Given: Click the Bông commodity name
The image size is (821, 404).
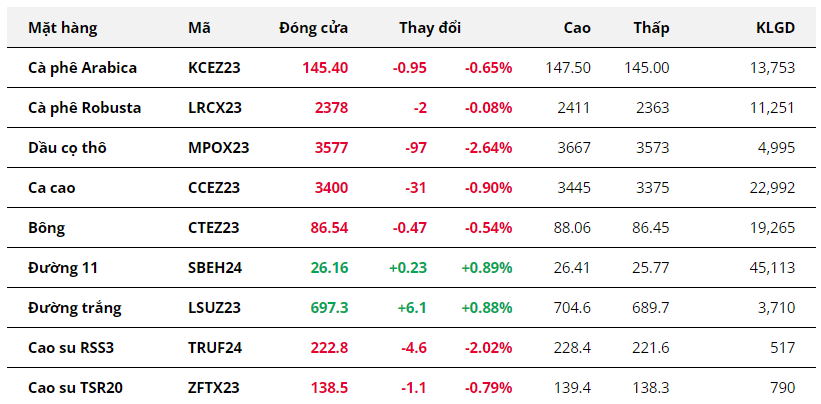Looking at the screenshot, I should click(46, 228).
